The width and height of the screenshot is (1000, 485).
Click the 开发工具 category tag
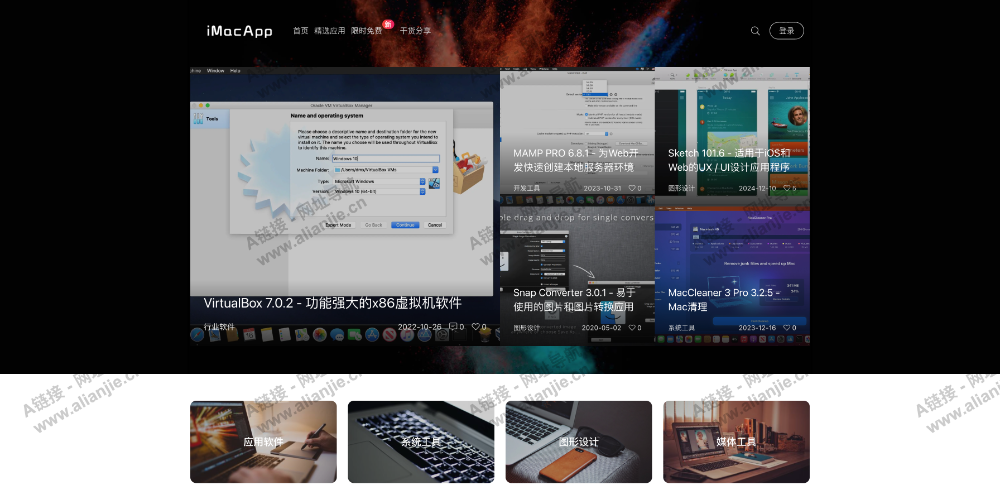point(527,188)
